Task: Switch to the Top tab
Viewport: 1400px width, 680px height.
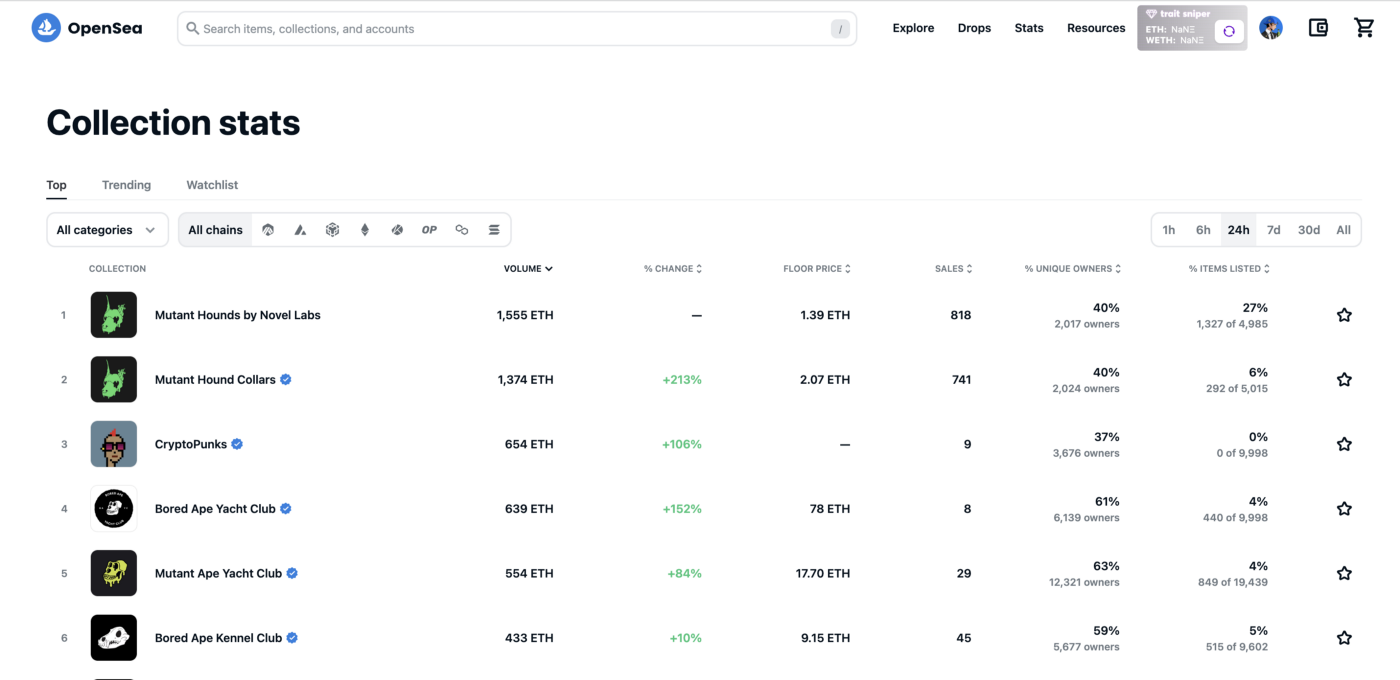Action: click(56, 185)
